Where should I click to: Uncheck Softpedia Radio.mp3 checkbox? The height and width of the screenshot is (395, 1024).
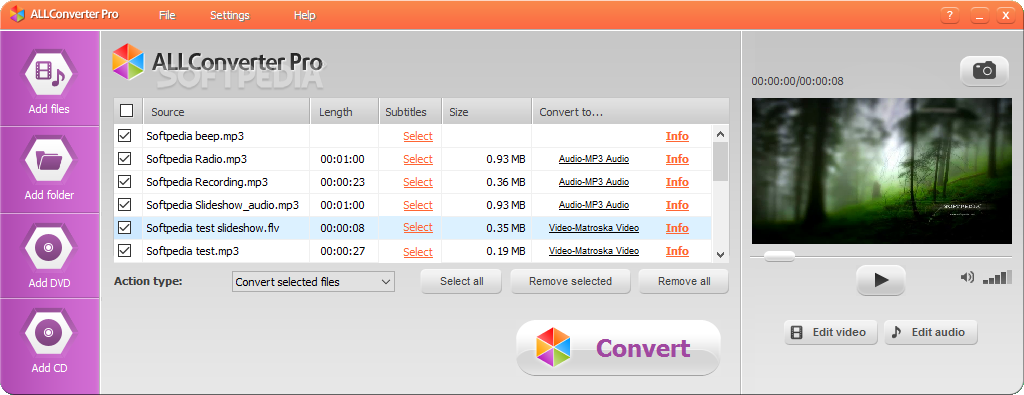coord(124,159)
